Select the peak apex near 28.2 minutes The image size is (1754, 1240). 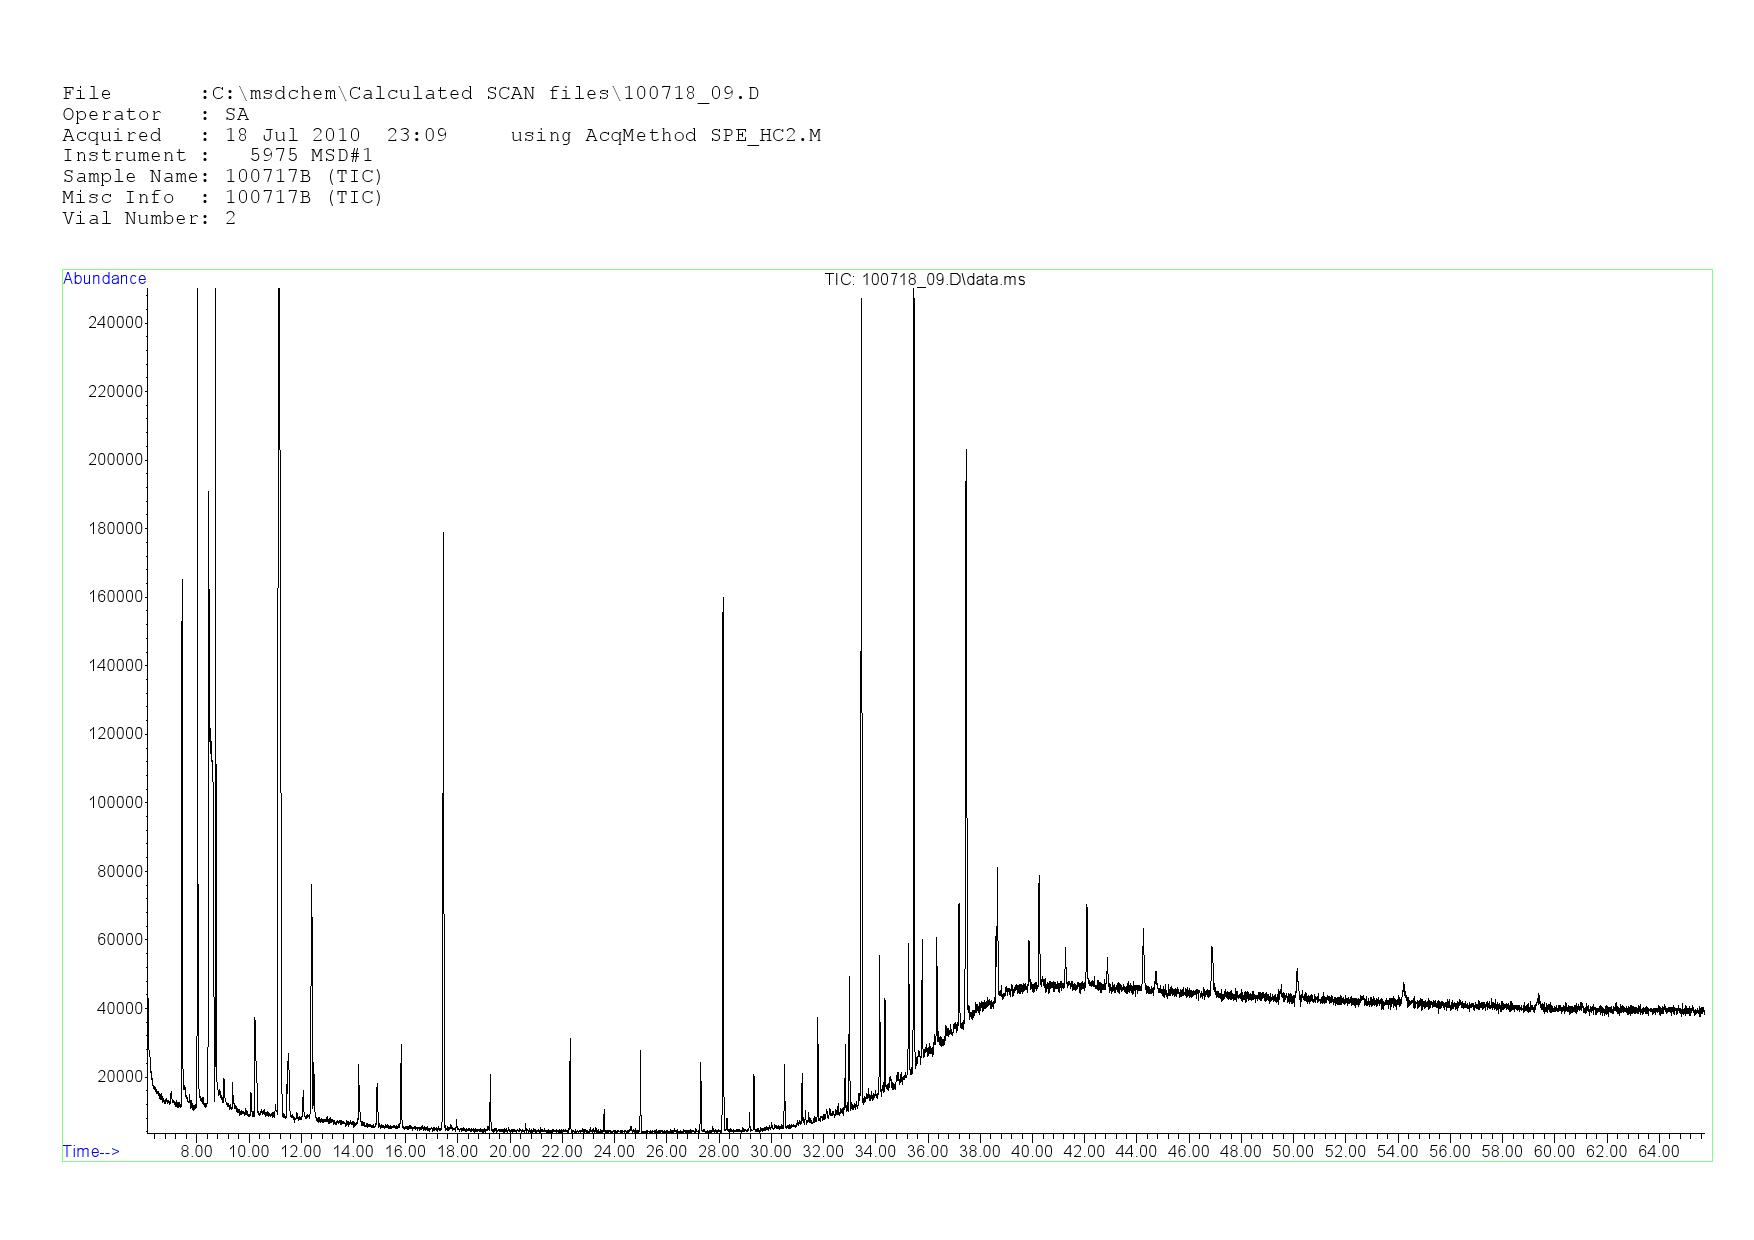tap(723, 599)
